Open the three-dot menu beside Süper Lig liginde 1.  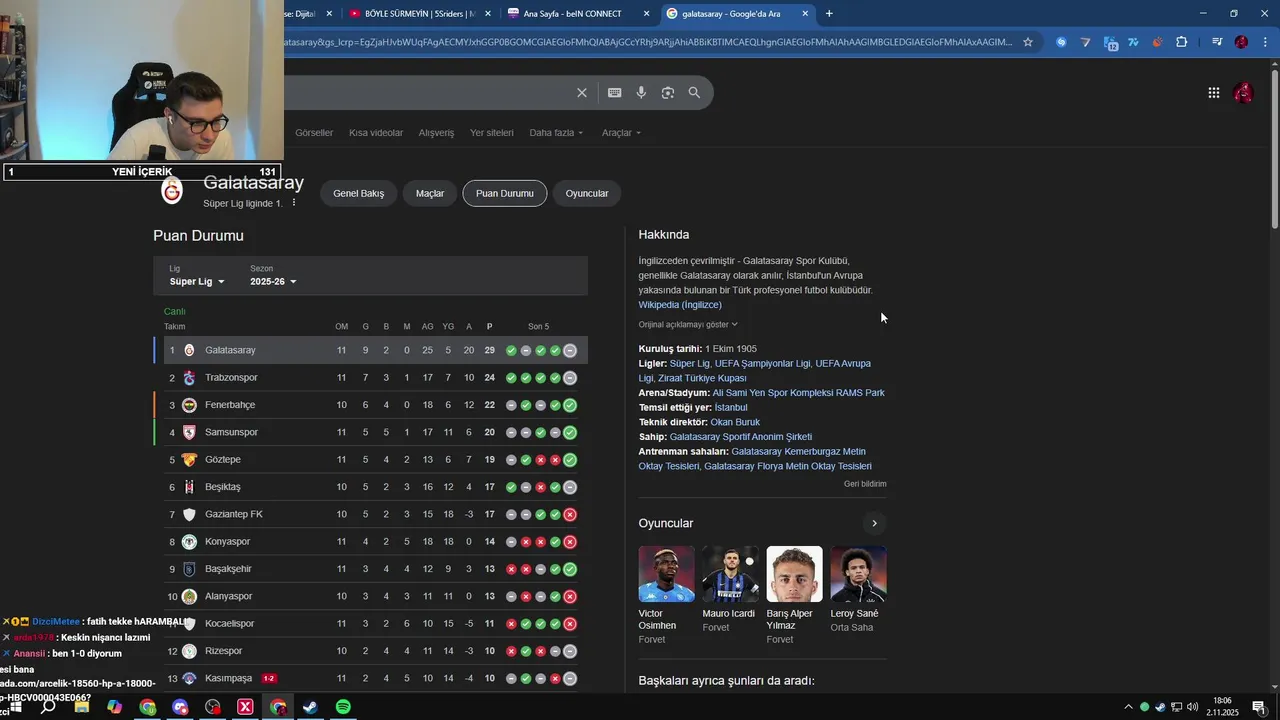click(293, 203)
